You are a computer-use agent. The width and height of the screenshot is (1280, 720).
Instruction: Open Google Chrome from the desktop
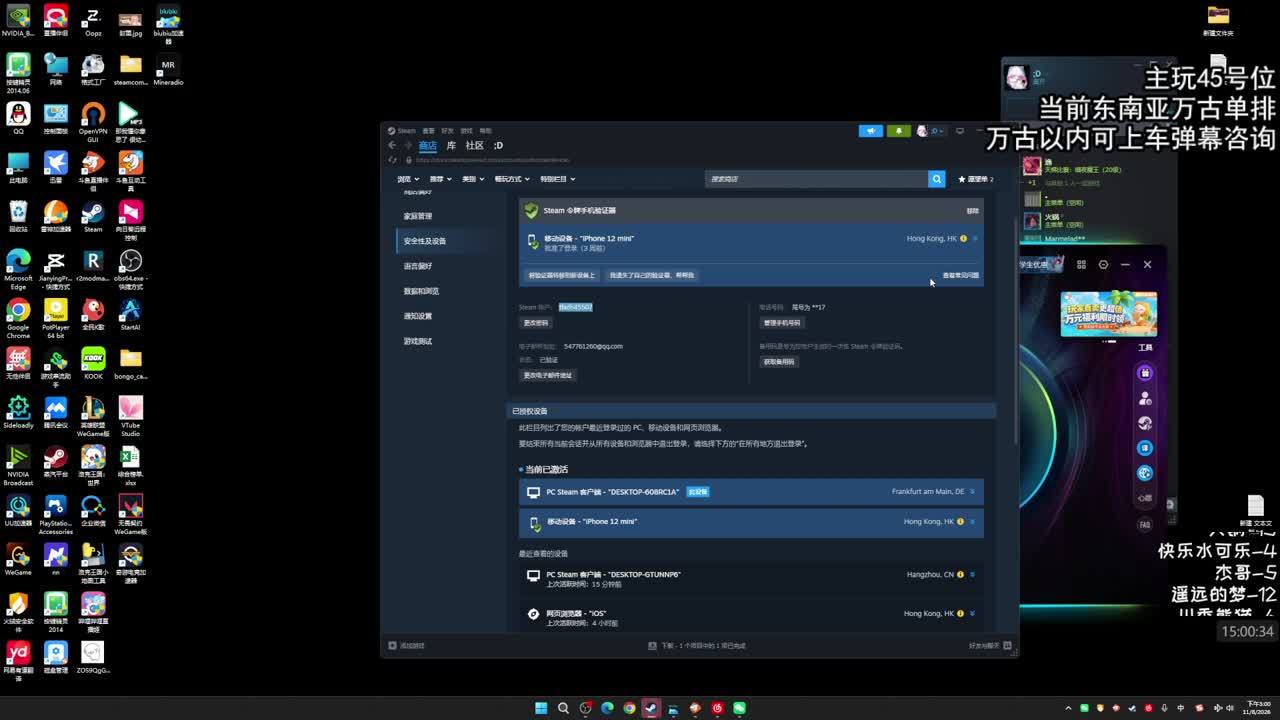click(18, 316)
